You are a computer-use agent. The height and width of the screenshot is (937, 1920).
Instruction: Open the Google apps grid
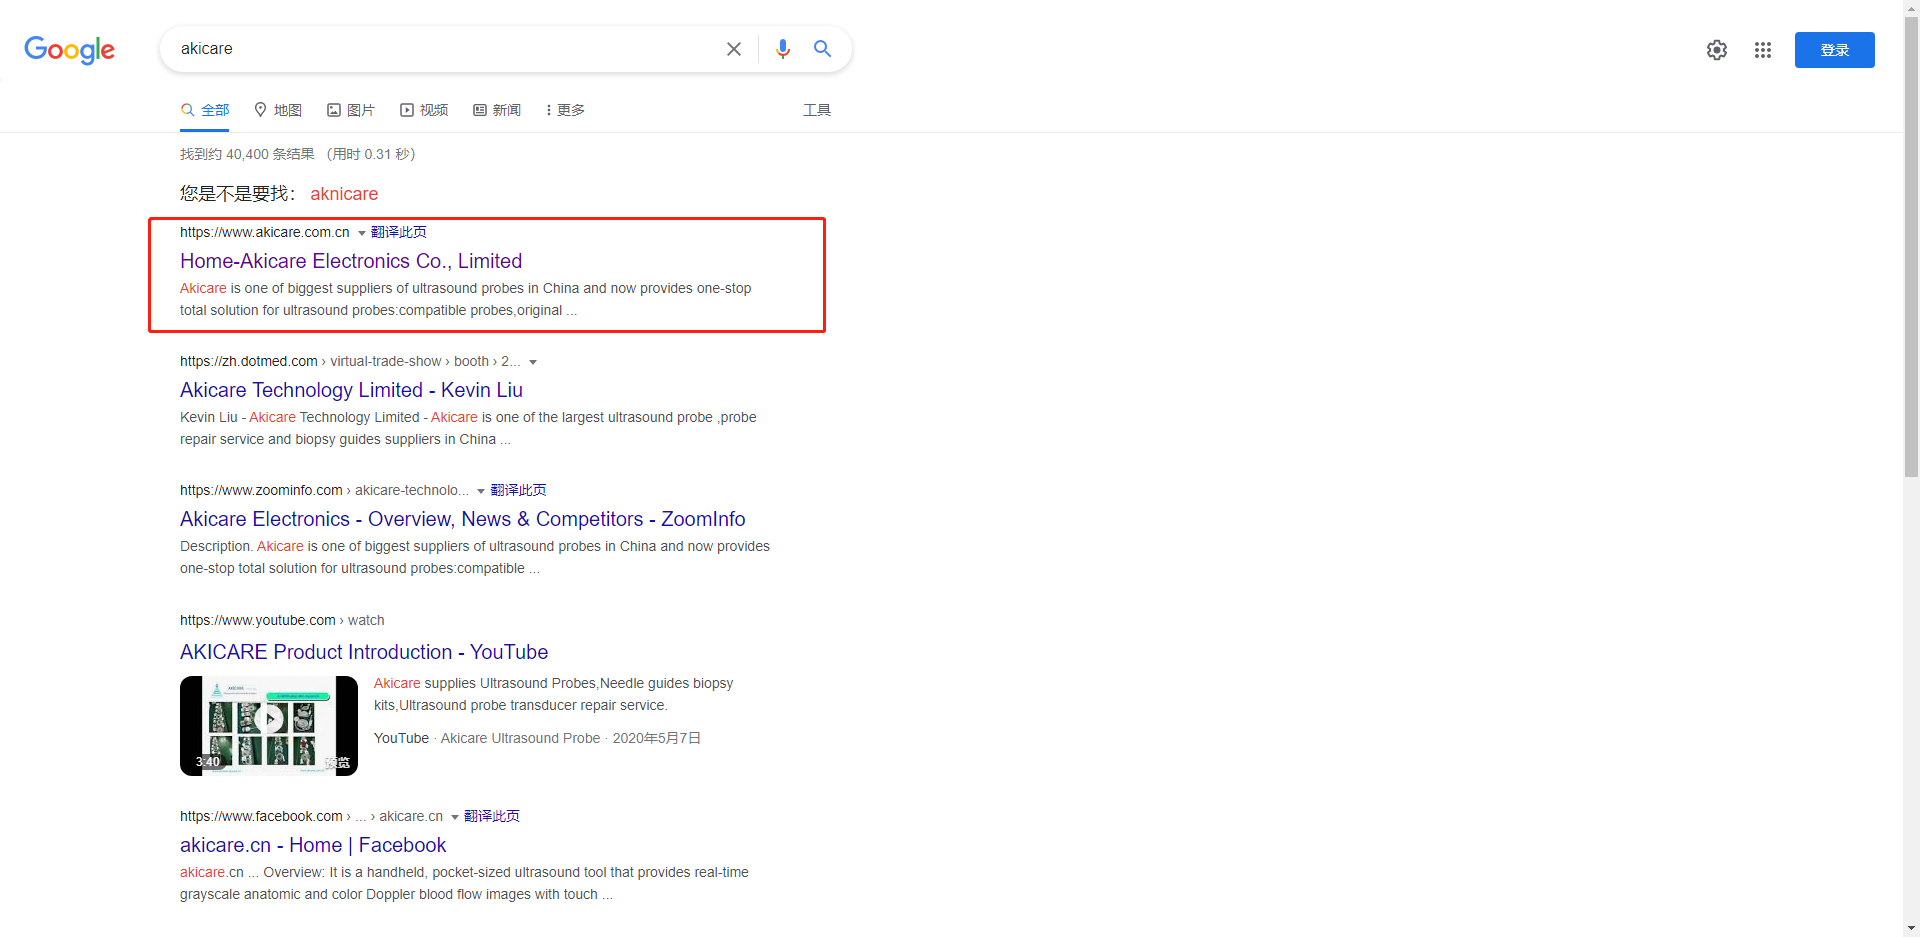point(1763,50)
